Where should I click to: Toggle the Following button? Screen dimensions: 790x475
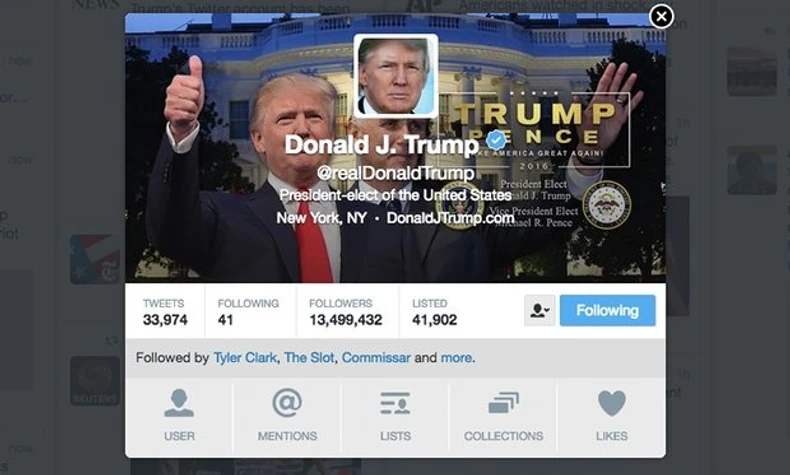pyautogui.click(x=608, y=310)
